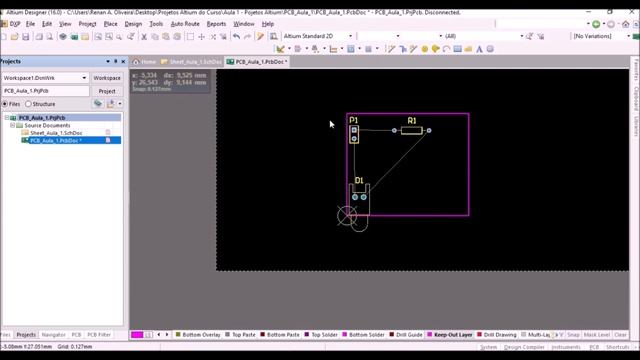Open the Workspace1.DsnWrk dropdown
The height and width of the screenshot is (360, 640).
(84, 78)
